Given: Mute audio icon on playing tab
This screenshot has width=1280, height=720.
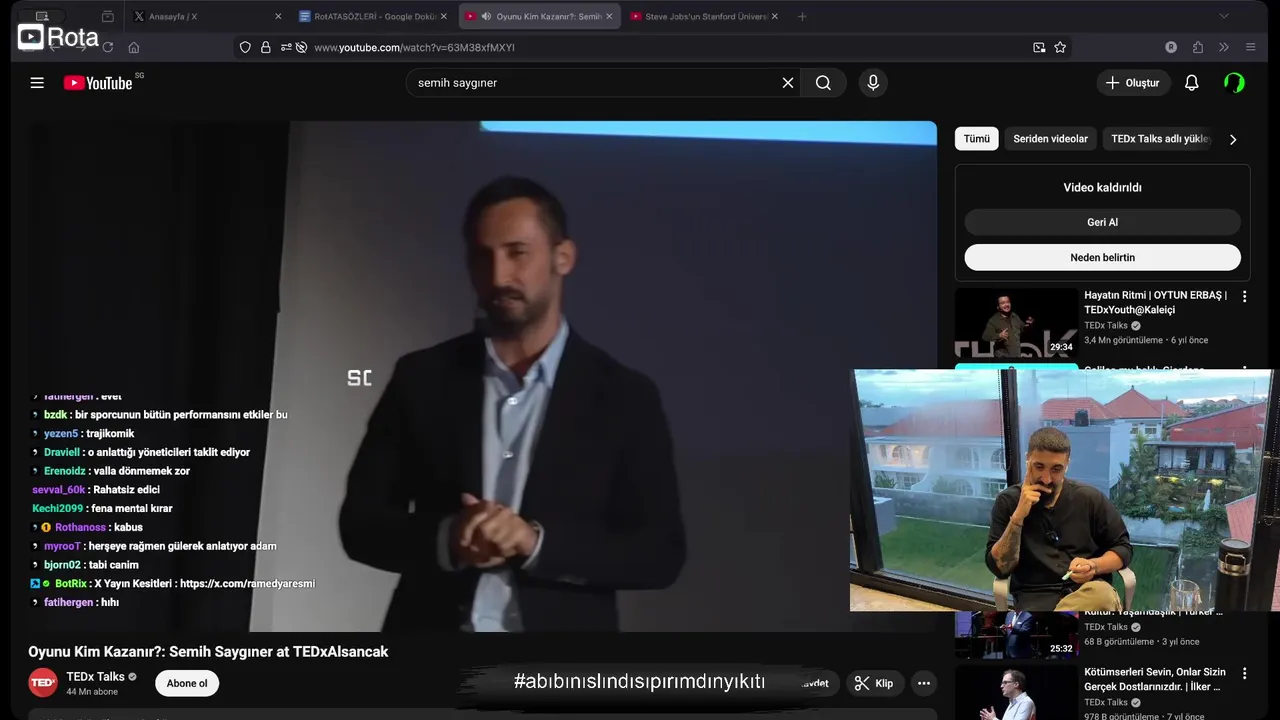Looking at the screenshot, I should click(x=486, y=16).
